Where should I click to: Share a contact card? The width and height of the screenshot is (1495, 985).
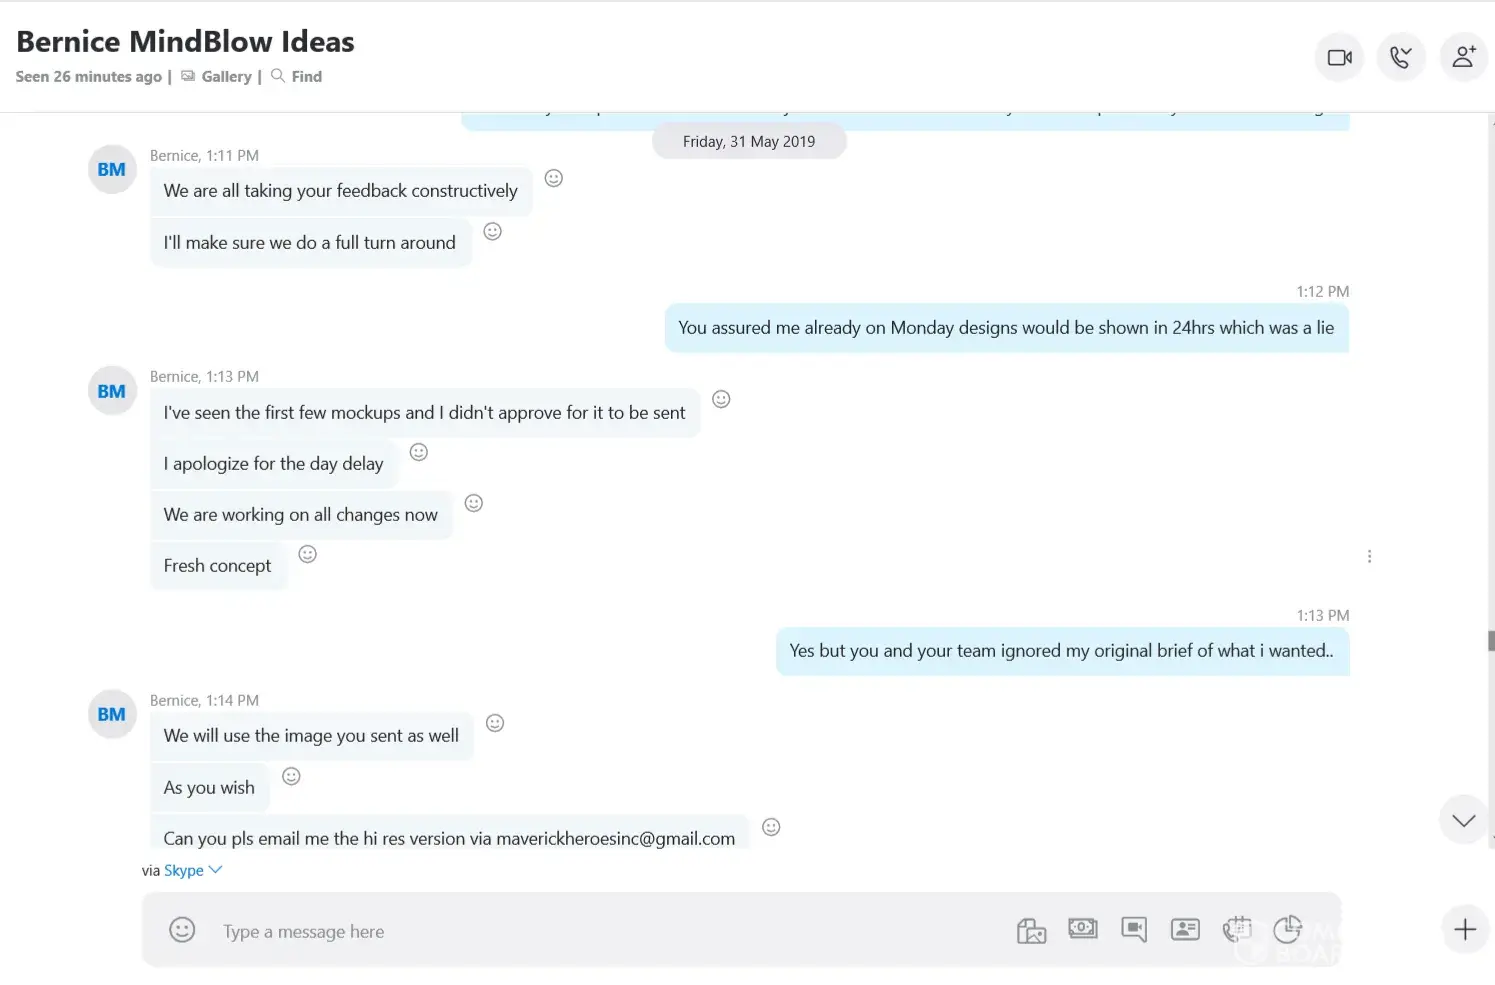pyautogui.click(x=1185, y=929)
